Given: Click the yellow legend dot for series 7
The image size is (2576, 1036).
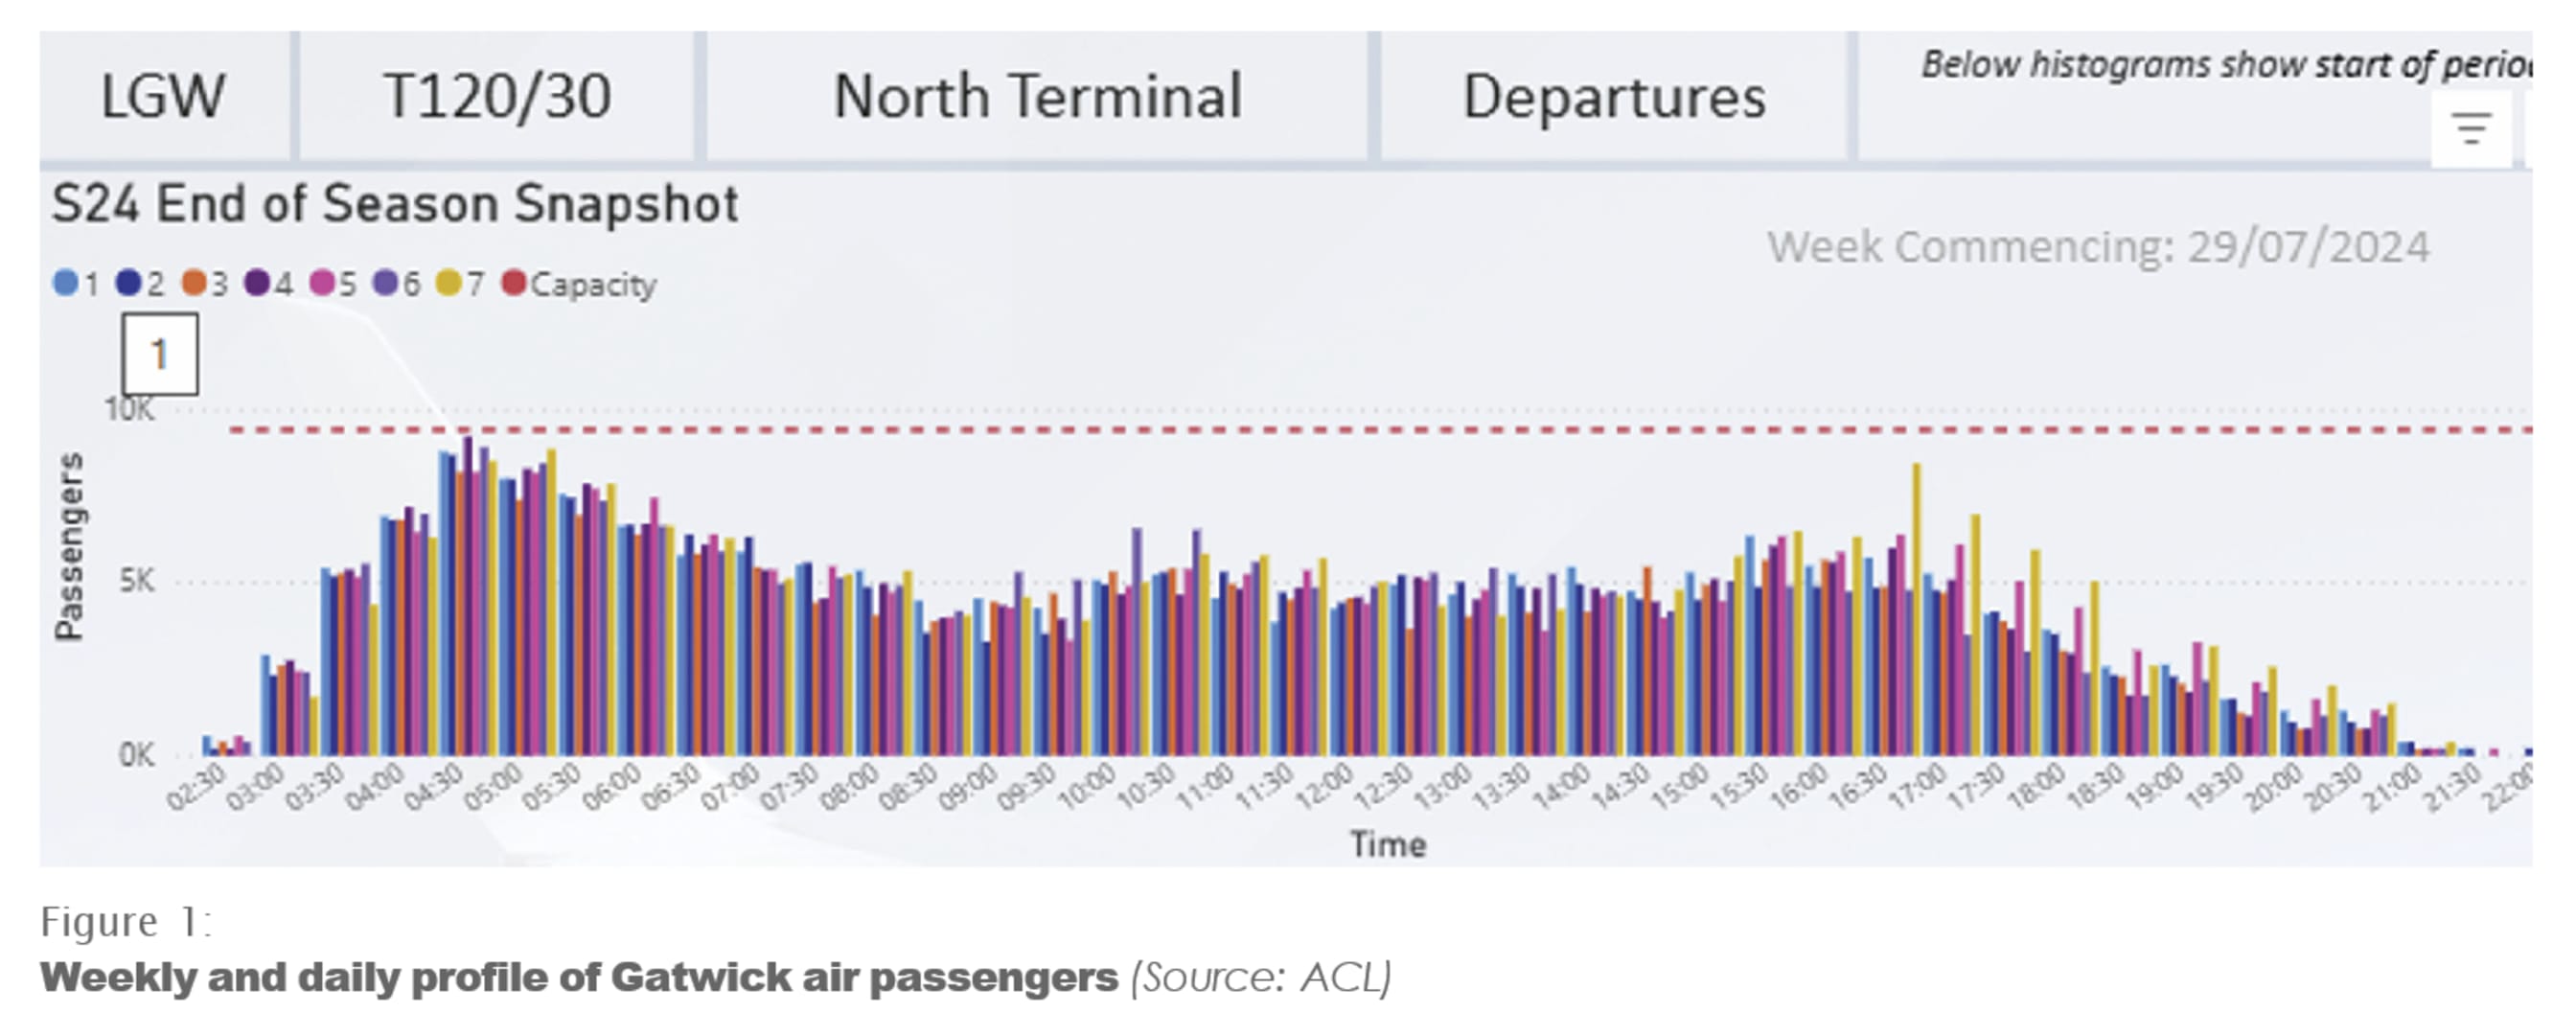Looking at the screenshot, I should (x=449, y=284).
